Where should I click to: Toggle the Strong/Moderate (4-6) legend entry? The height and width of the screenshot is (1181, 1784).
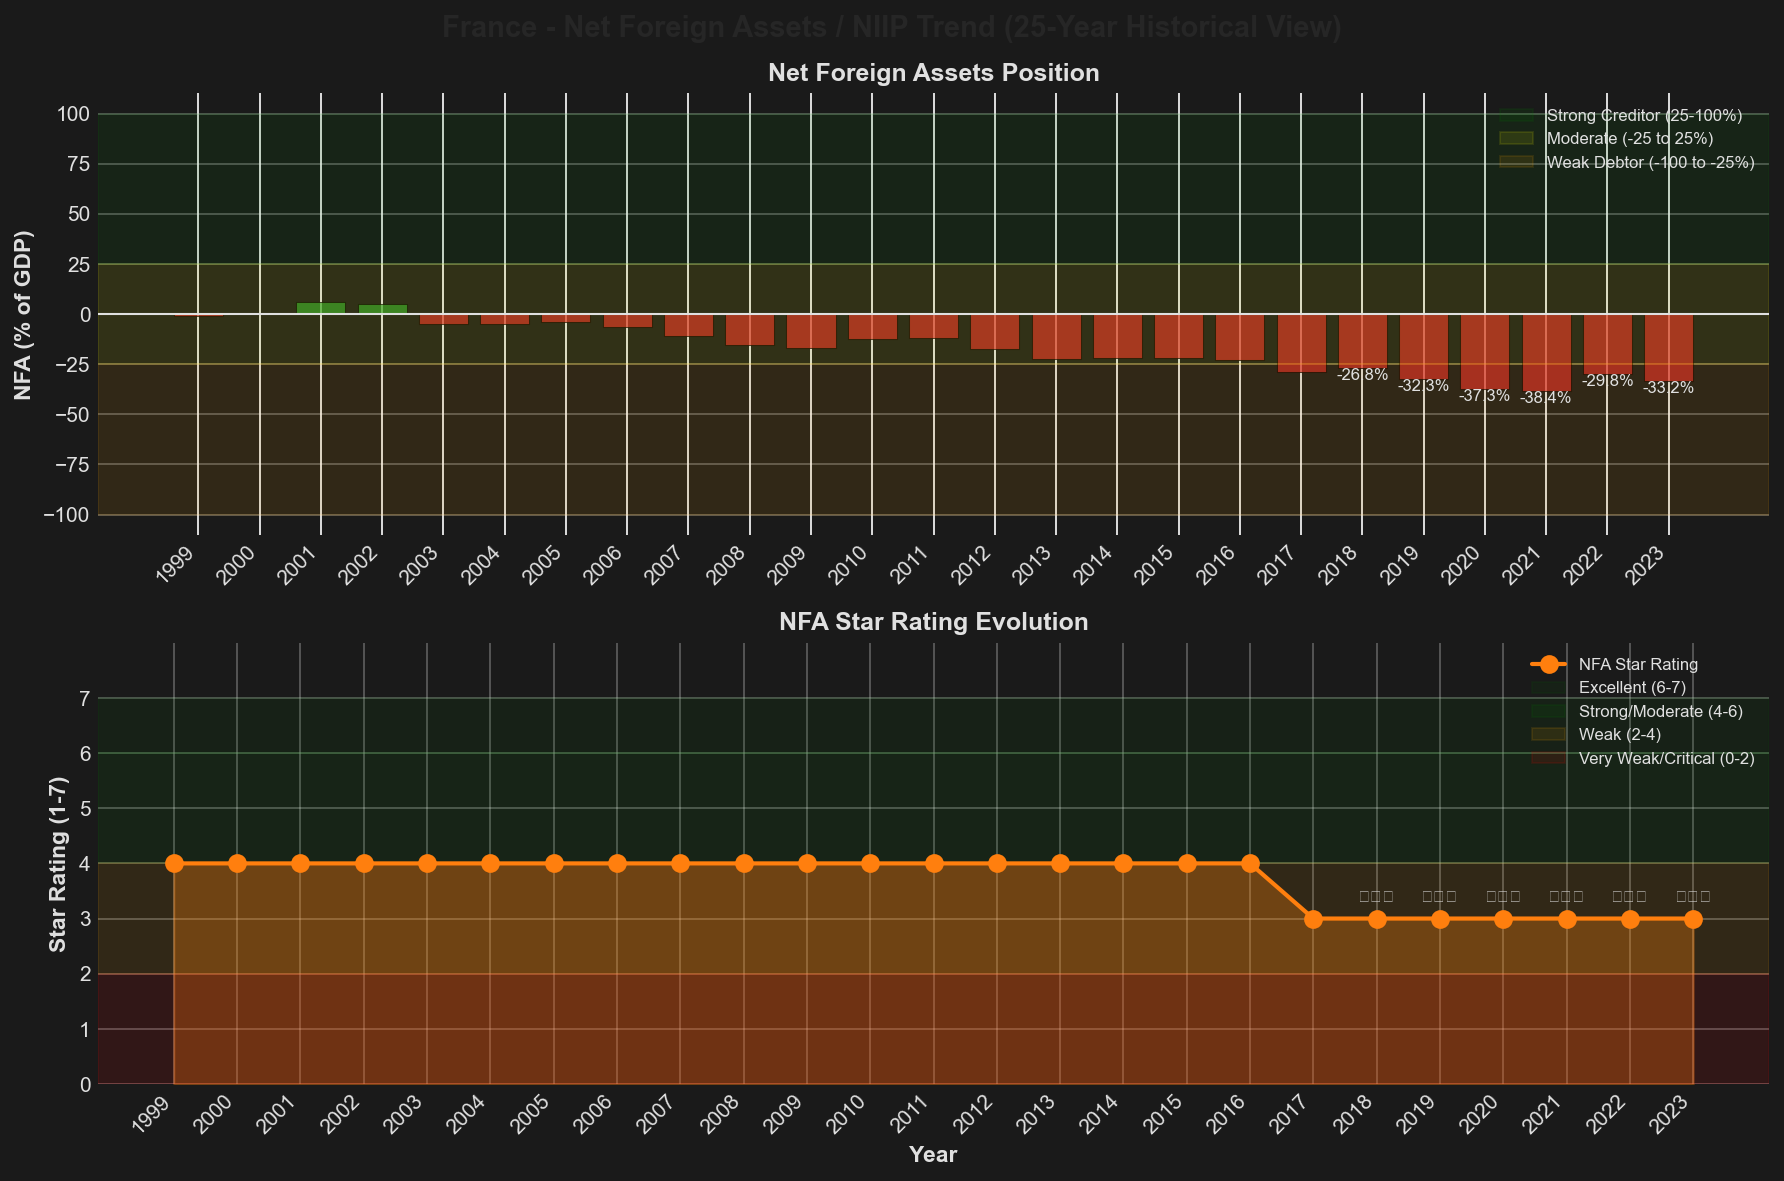coord(1660,711)
